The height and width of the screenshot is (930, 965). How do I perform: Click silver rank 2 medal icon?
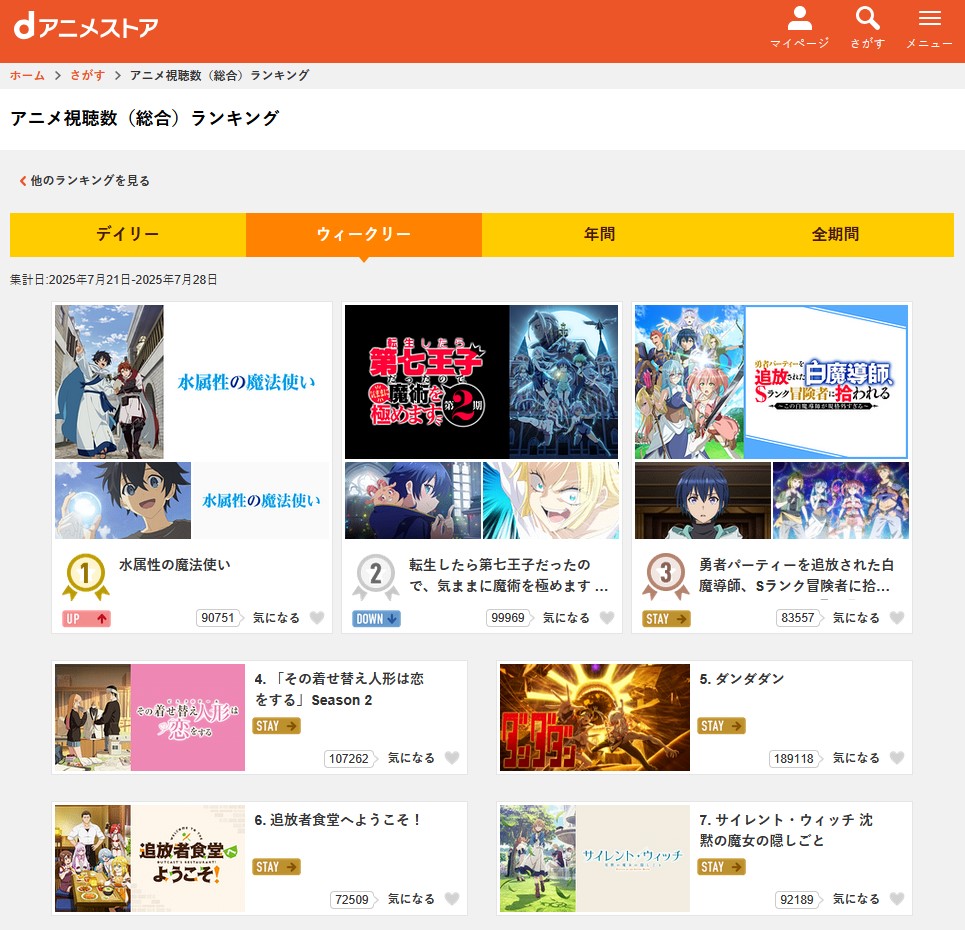(375, 576)
